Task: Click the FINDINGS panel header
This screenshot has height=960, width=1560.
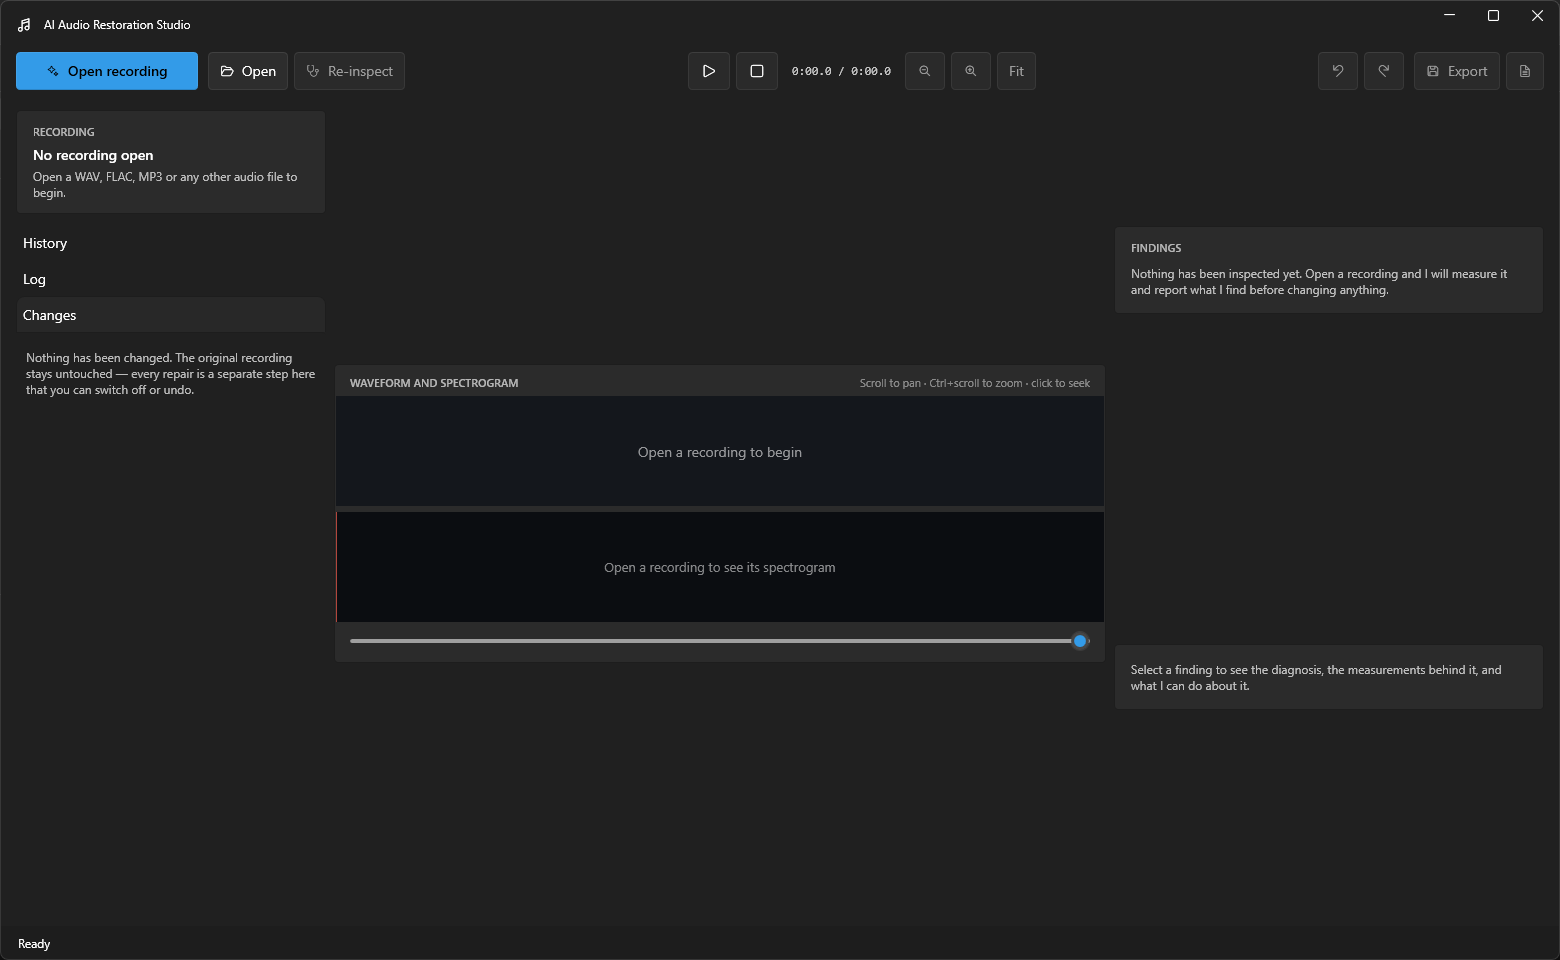Action: pos(1156,248)
